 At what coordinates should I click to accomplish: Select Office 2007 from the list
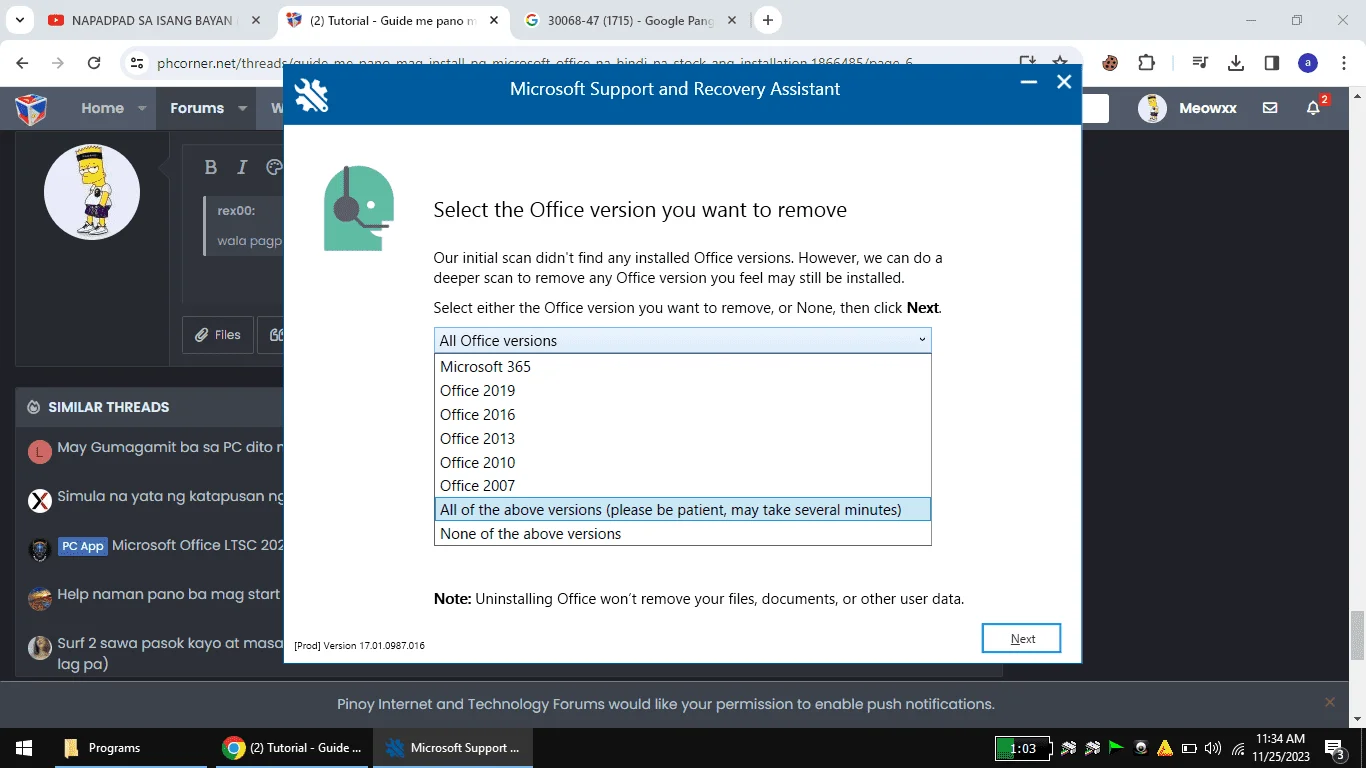683,486
